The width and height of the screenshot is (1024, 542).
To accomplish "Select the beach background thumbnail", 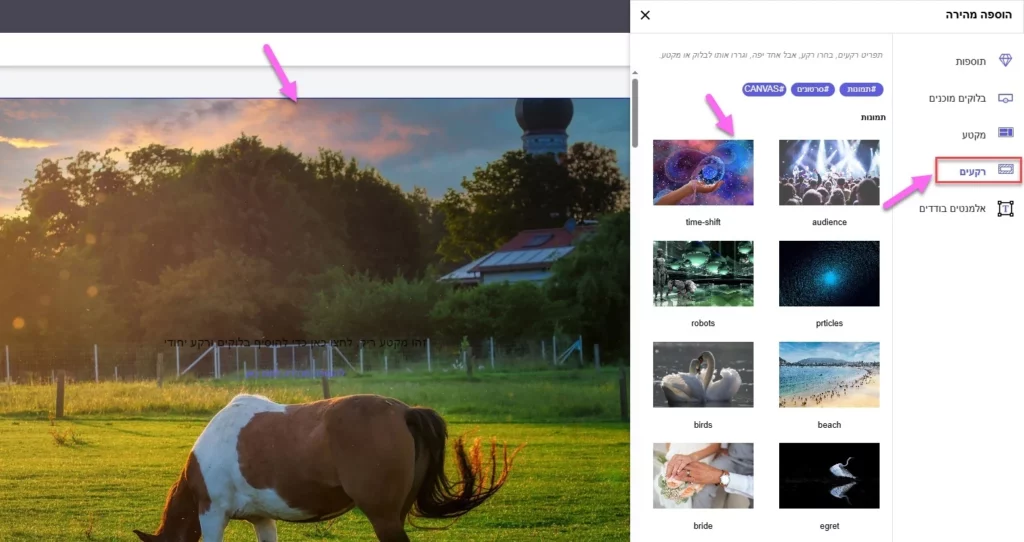I will (829, 374).
